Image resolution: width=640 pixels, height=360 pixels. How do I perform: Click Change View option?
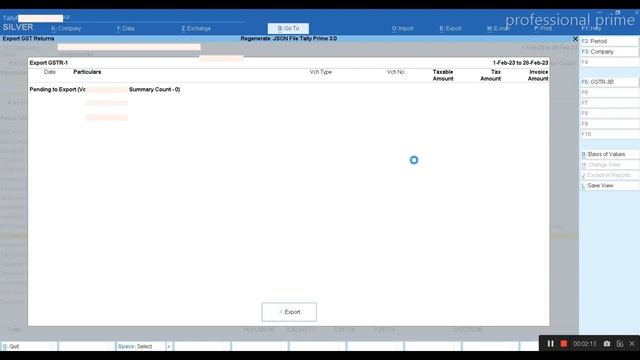coord(609,165)
